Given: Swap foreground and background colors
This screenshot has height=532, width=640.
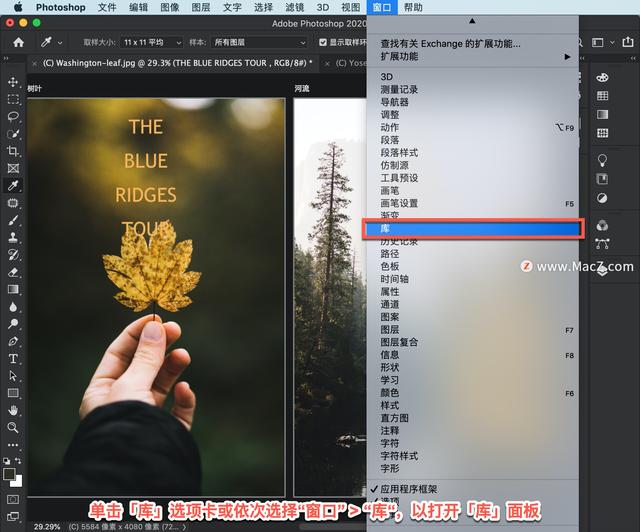Looking at the screenshot, I should [19, 462].
